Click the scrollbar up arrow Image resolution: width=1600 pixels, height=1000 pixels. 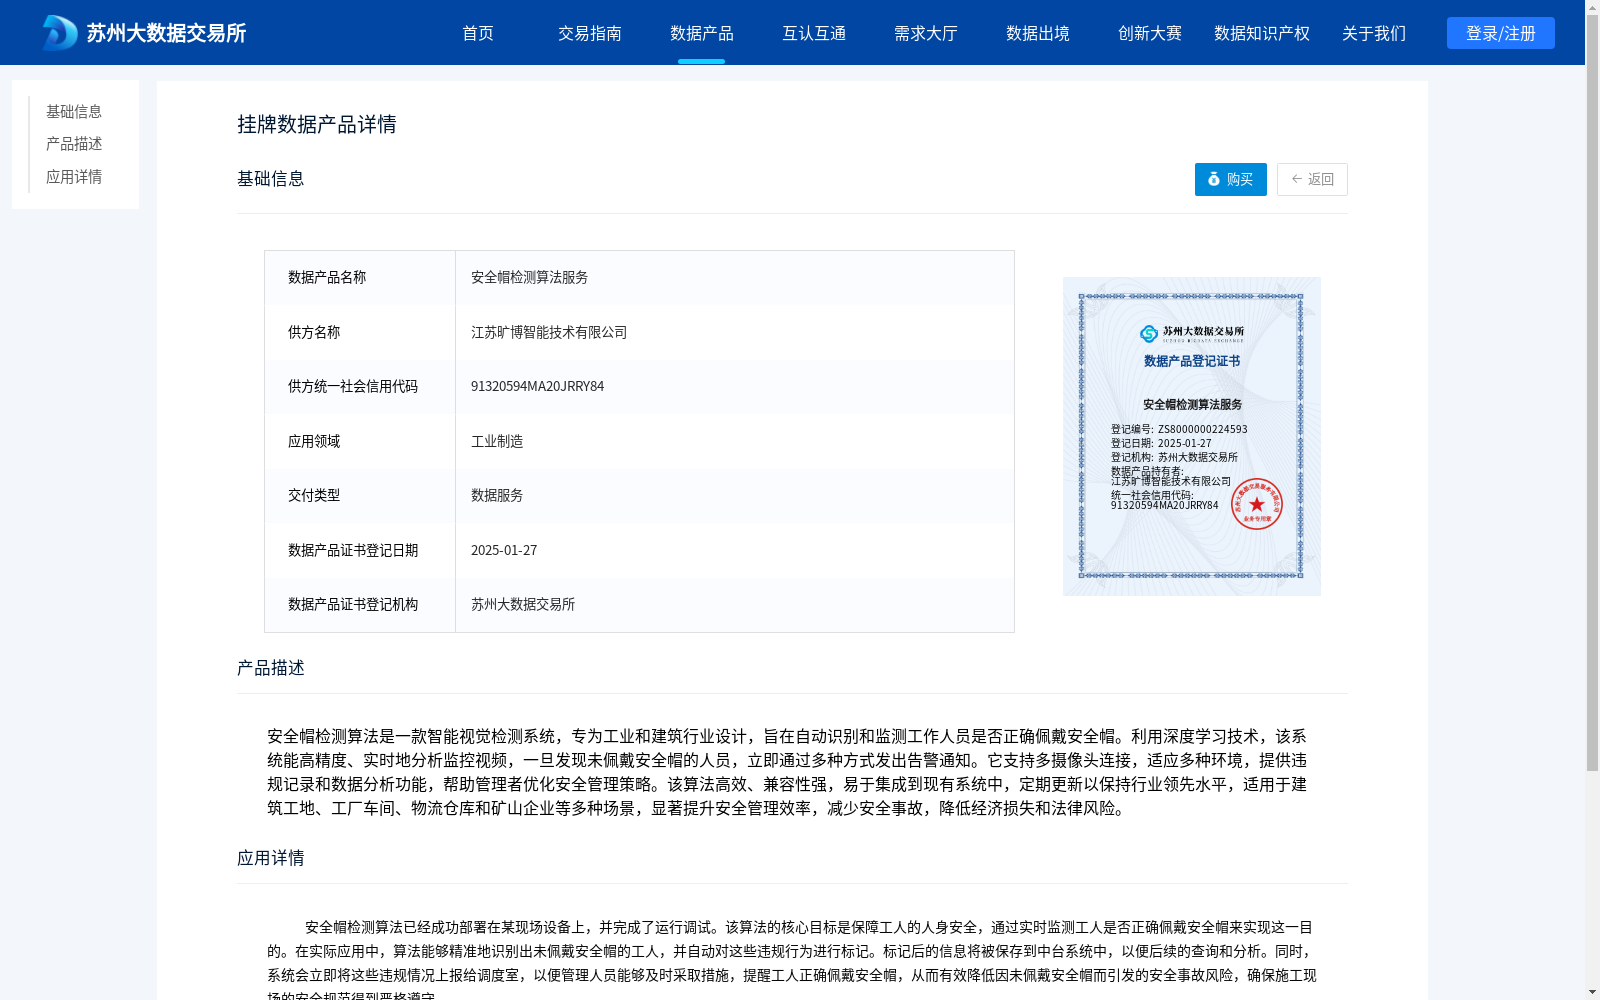[1592, 7]
